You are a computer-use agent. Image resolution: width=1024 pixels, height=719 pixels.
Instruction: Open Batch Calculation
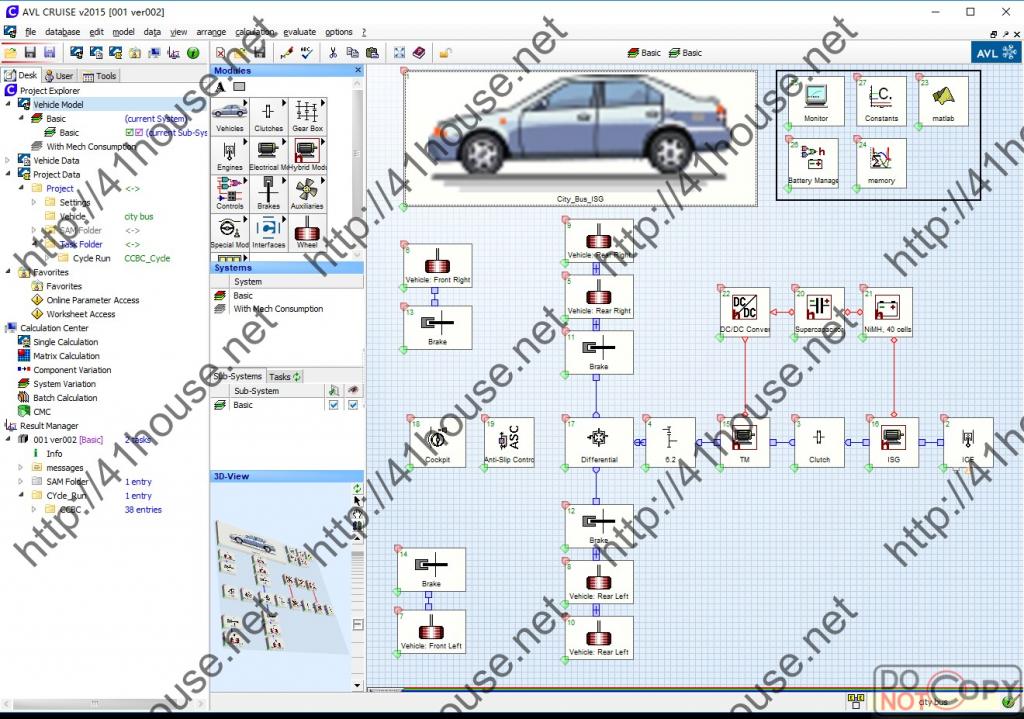tap(65, 398)
